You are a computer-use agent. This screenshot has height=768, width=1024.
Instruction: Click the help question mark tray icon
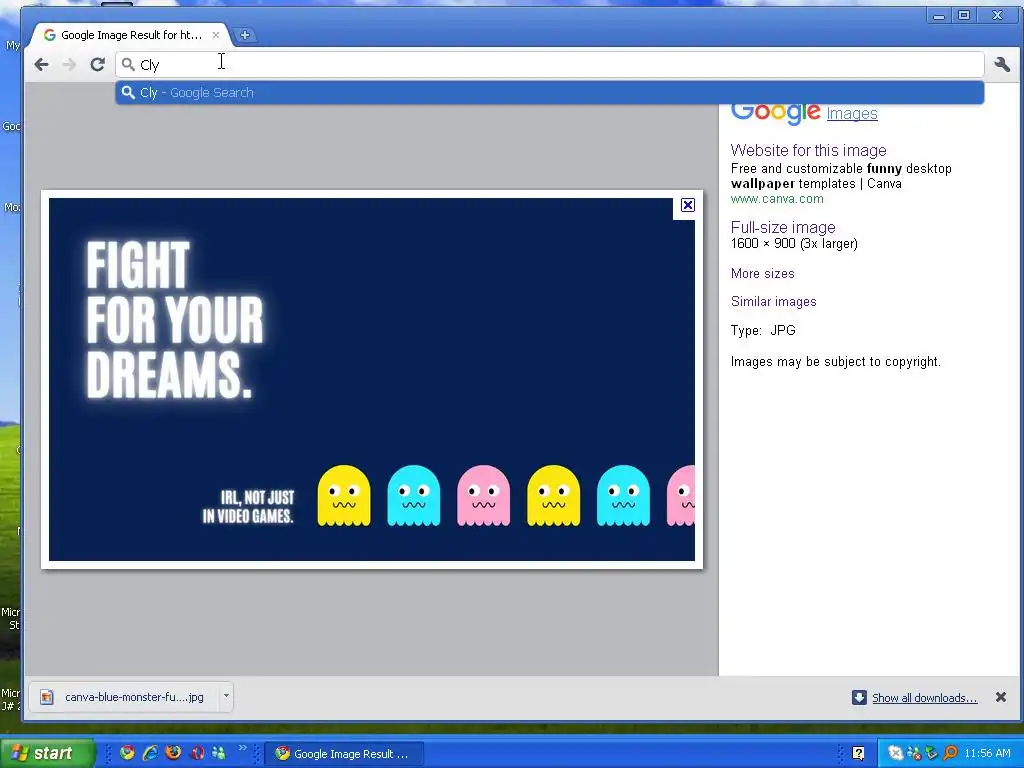859,754
